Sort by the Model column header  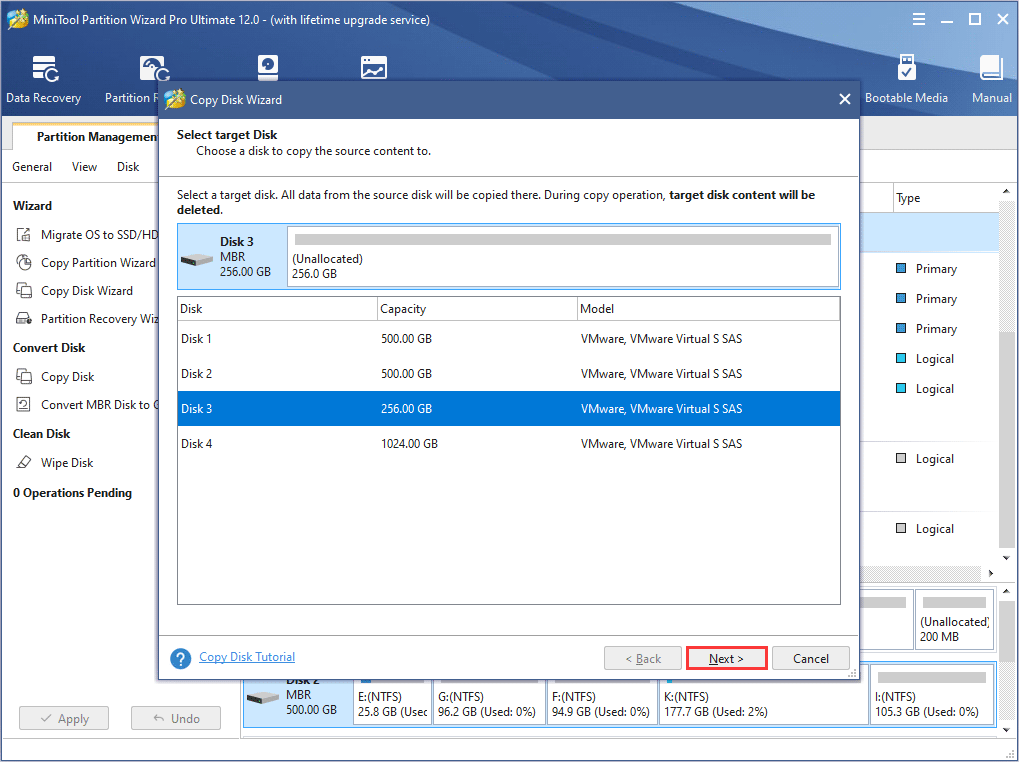pyautogui.click(x=708, y=309)
